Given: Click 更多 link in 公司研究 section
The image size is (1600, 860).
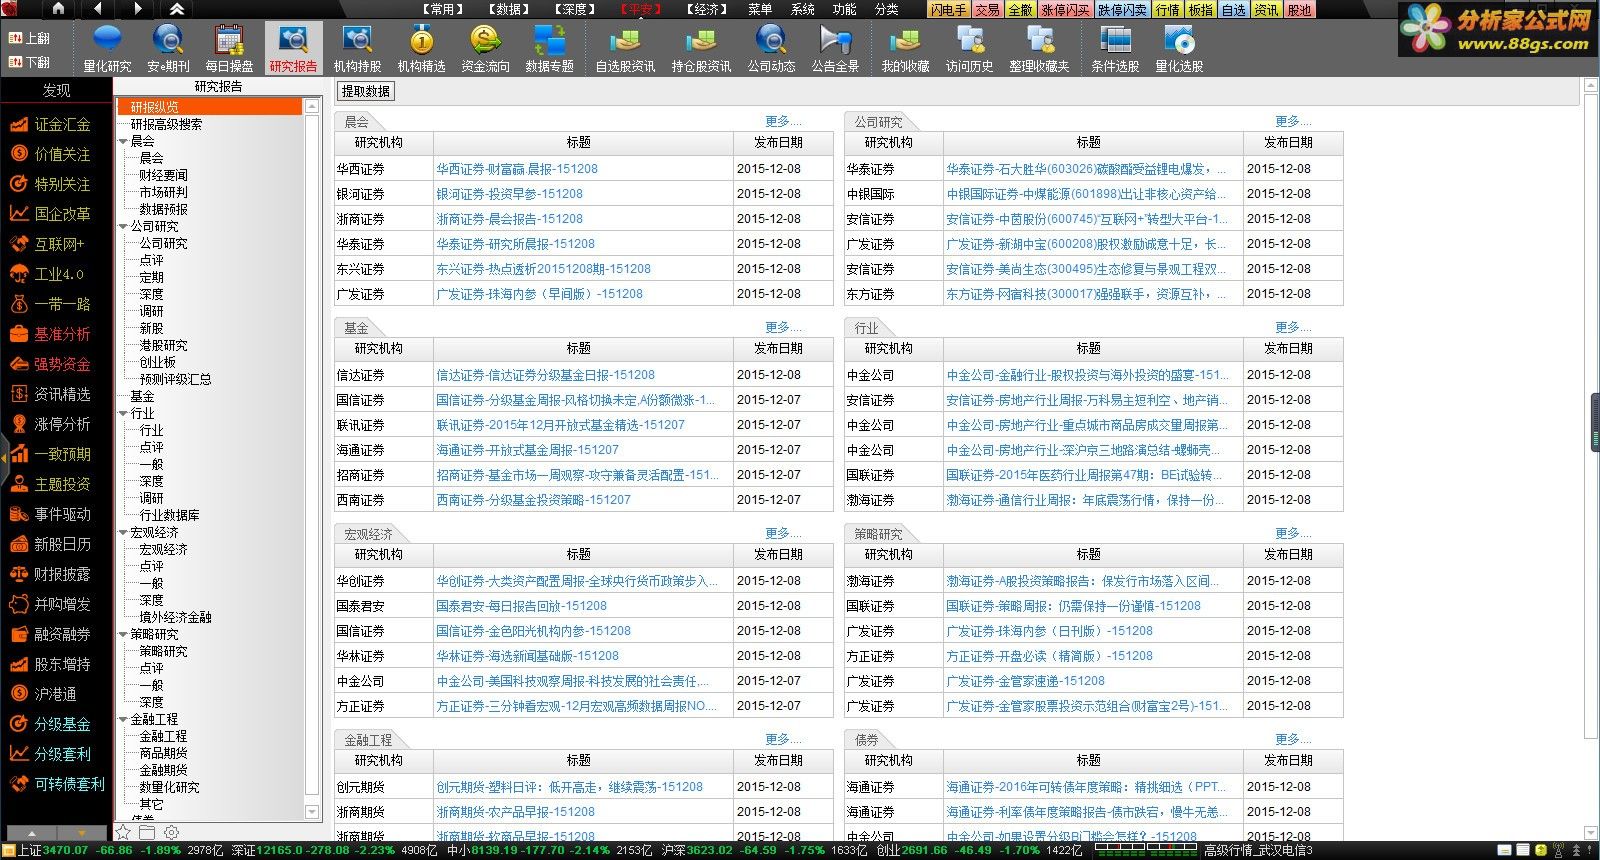Looking at the screenshot, I should [x=1292, y=121].
